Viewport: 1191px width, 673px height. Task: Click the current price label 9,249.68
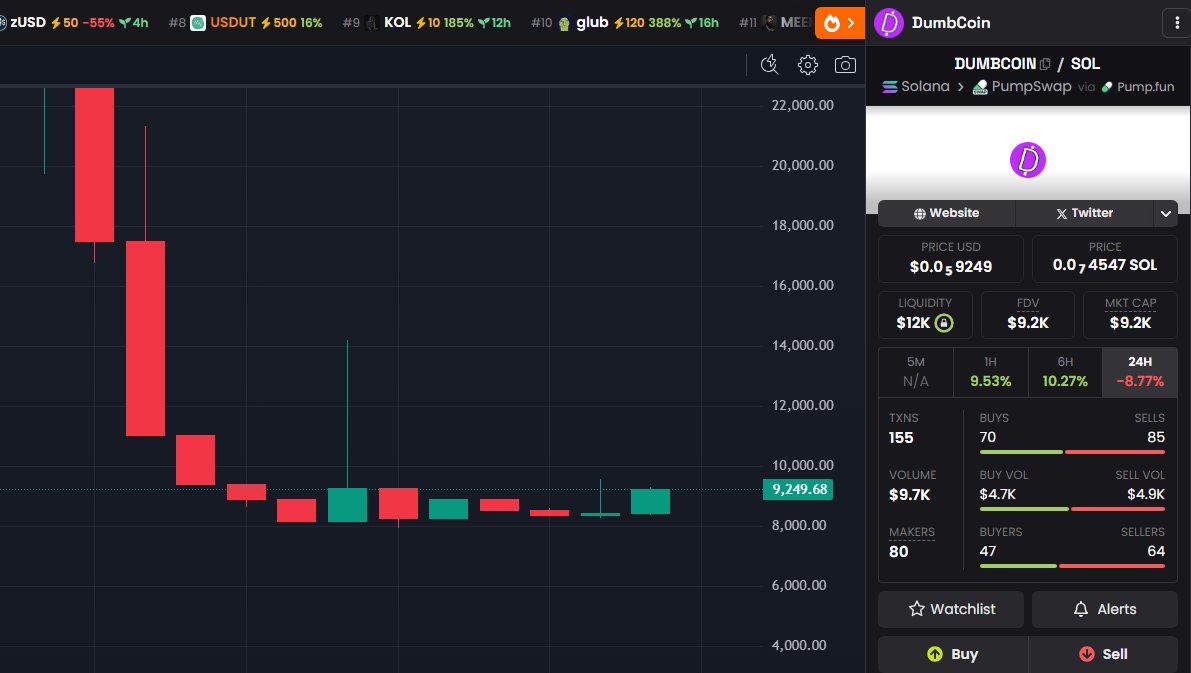(x=798, y=489)
